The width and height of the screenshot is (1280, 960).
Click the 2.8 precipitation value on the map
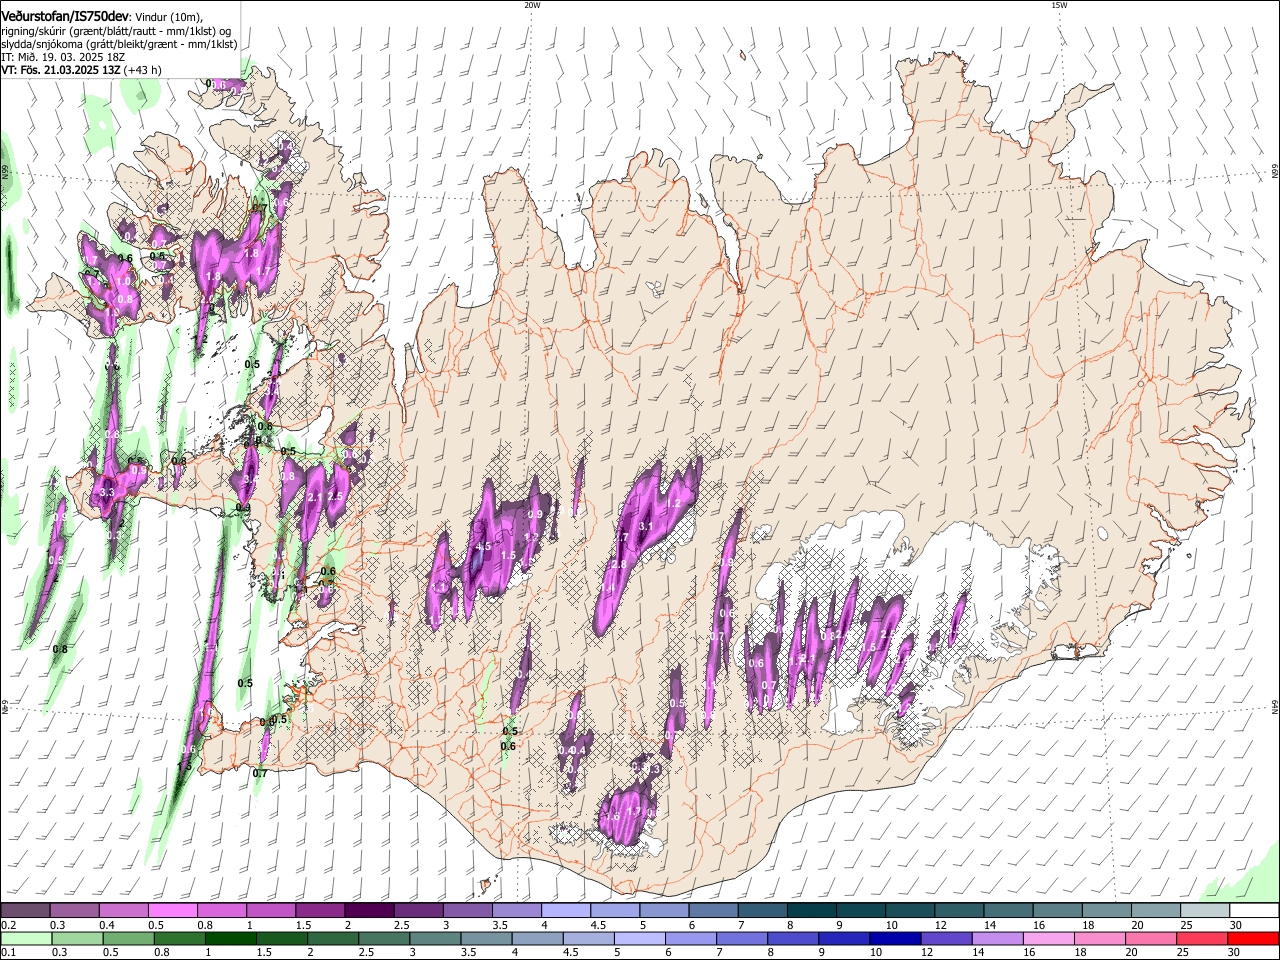pyautogui.click(x=618, y=565)
